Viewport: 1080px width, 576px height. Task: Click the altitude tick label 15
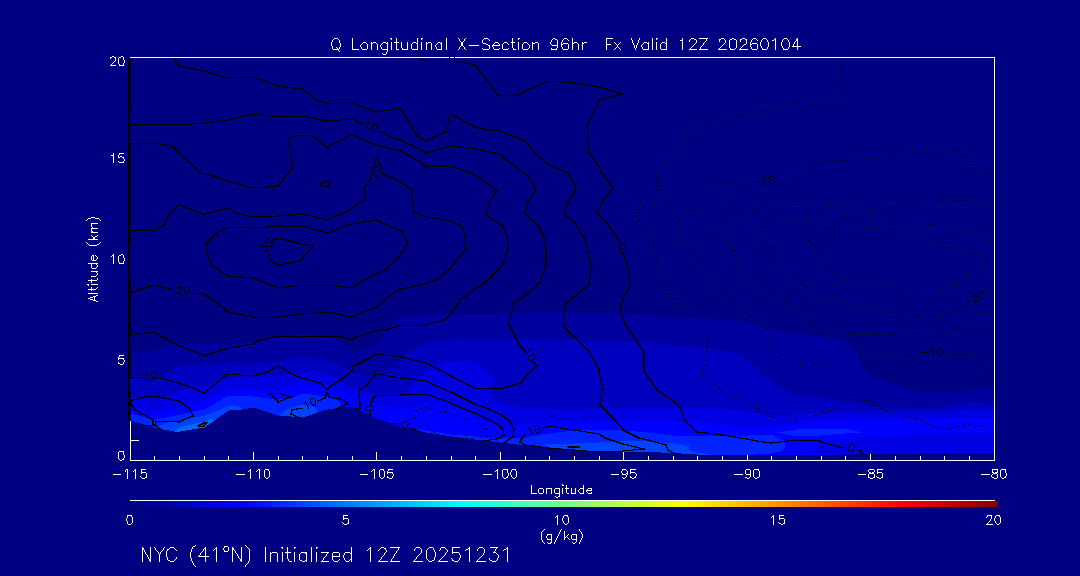point(116,158)
